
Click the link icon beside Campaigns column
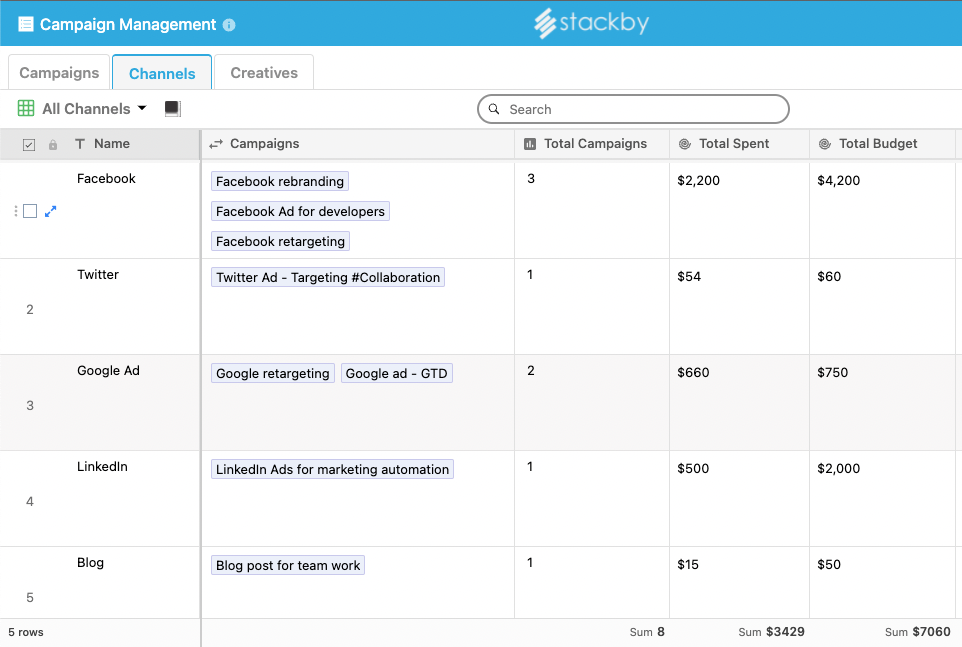tap(216, 144)
